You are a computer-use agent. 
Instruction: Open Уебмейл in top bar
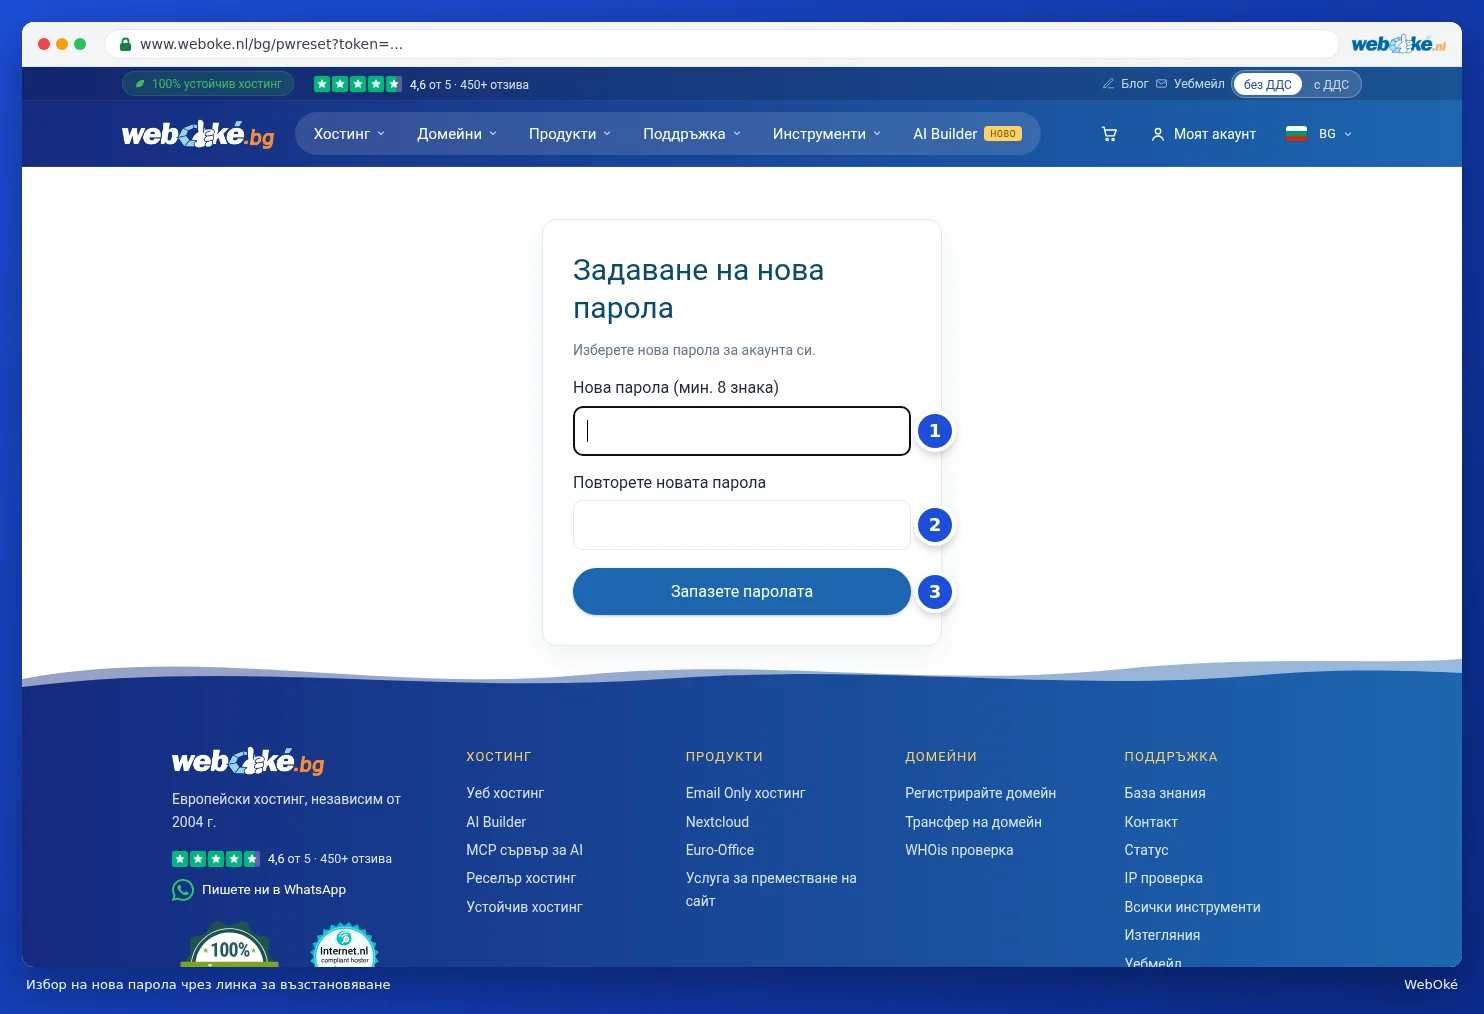[x=1190, y=84]
